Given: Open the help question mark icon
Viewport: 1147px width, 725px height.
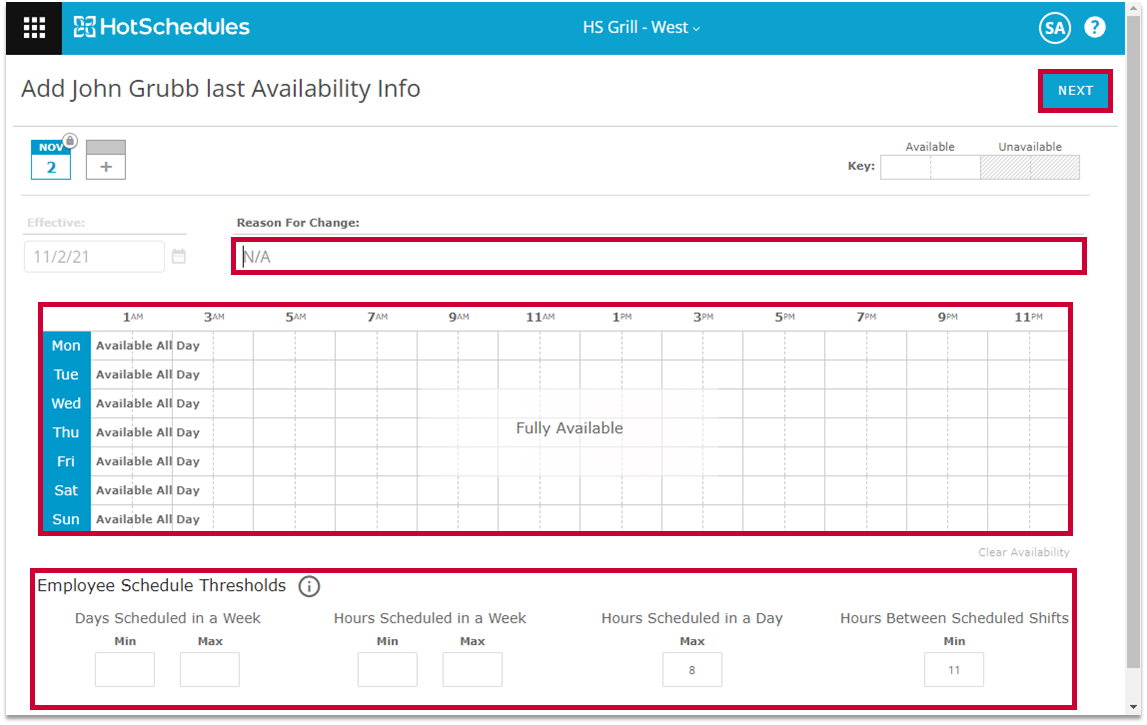Looking at the screenshot, I should tap(1095, 28).
